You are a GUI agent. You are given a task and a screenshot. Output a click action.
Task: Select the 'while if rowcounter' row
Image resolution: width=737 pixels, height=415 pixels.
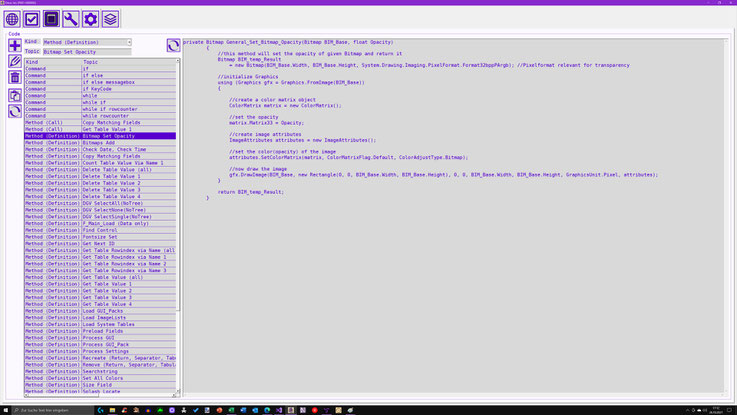click(x=100, y=109)
